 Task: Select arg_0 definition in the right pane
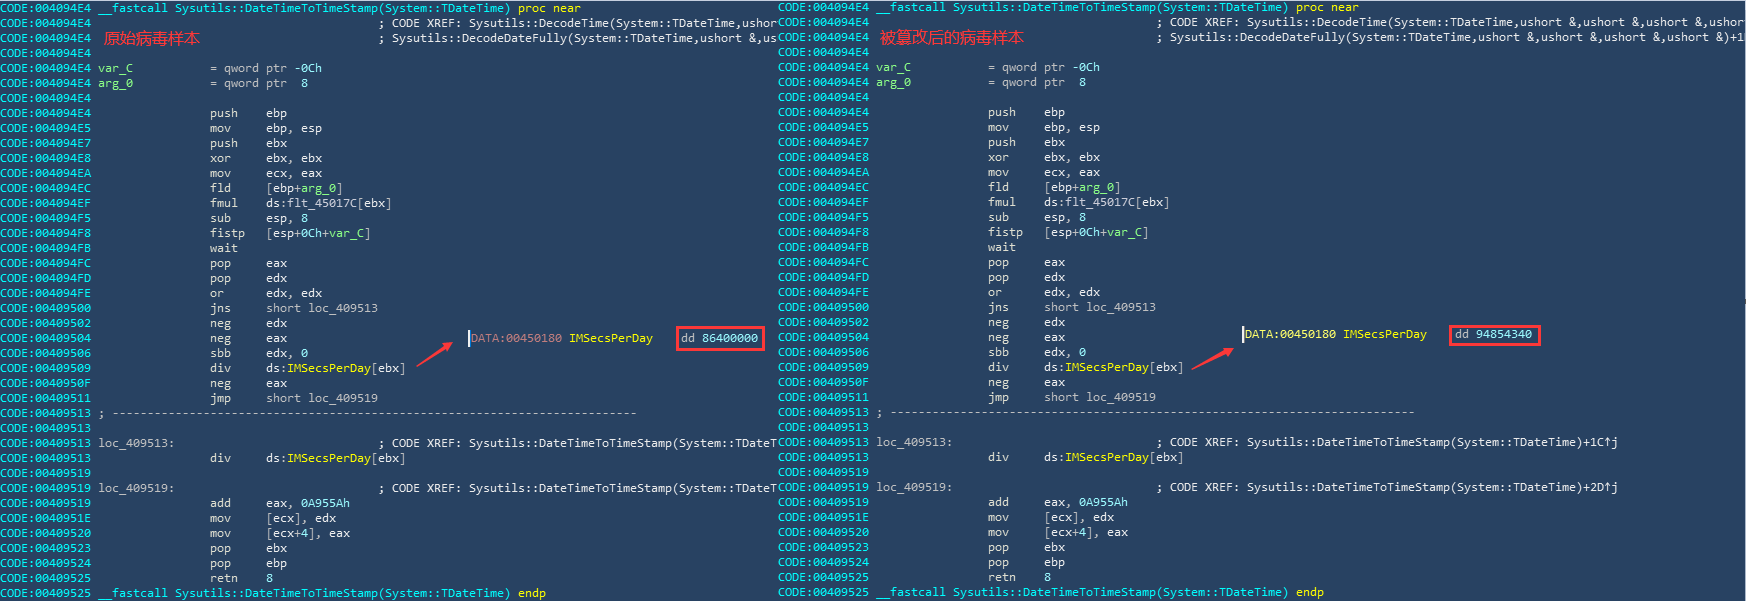(893, 82)
